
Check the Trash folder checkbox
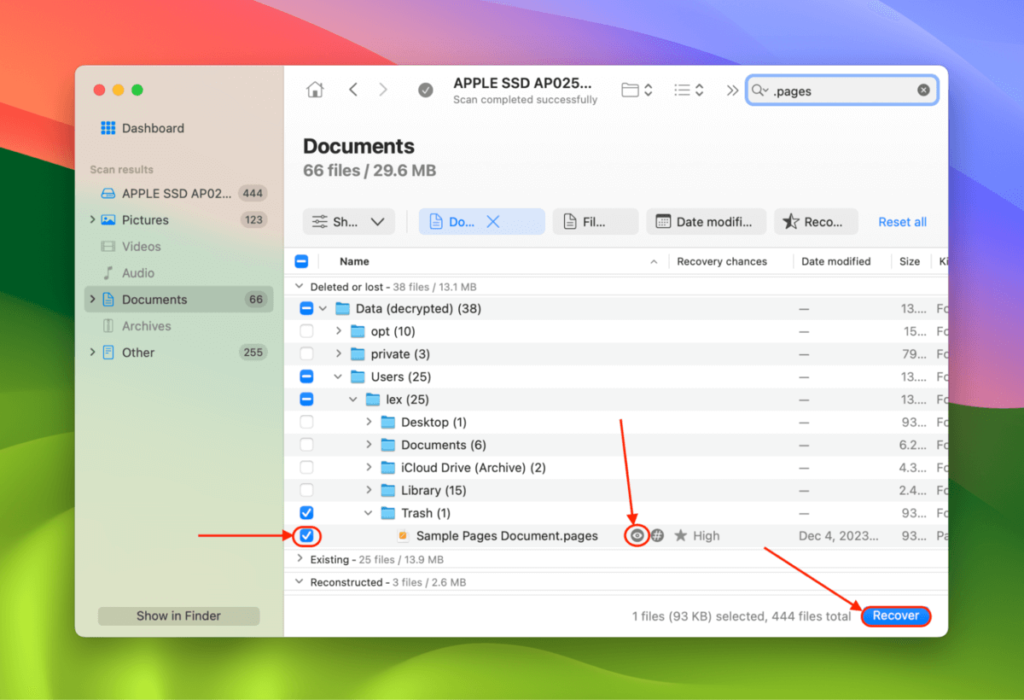tap(306, 512)
